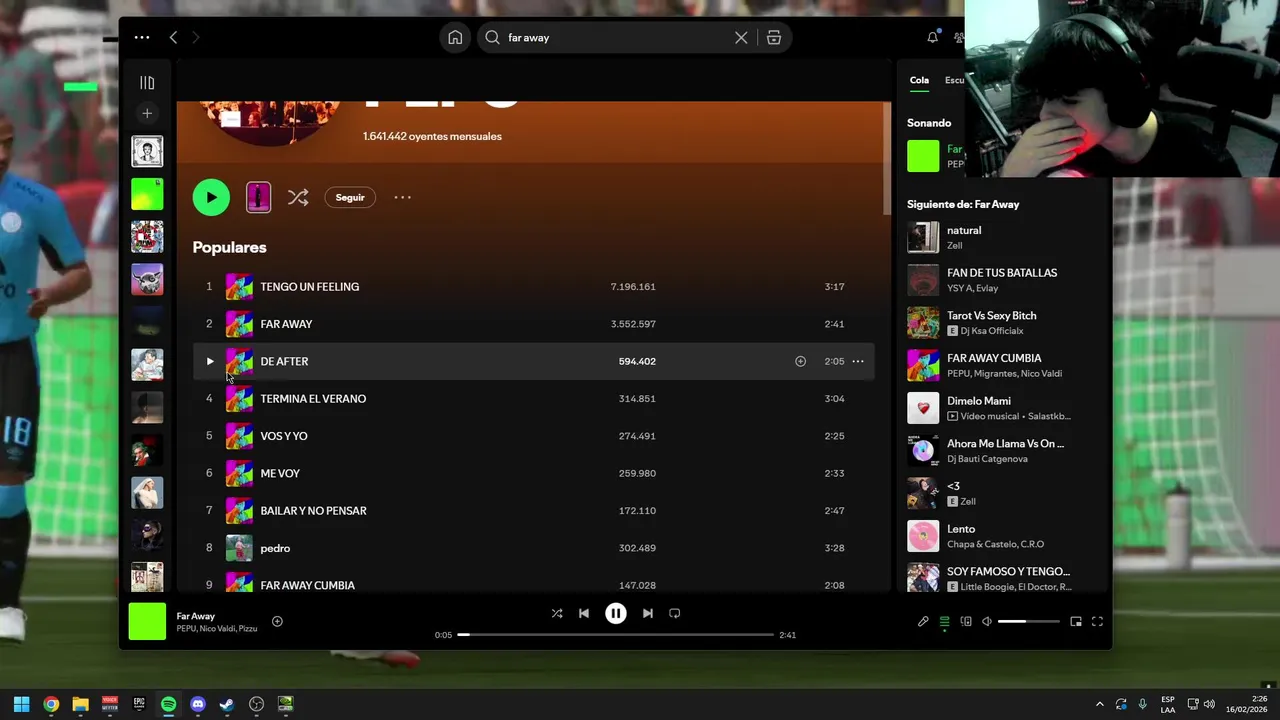Viewport: 1280px width, 720px height.
Task: Open Epic Games Launcher from the taskbar
Action: tap(139, 704)
